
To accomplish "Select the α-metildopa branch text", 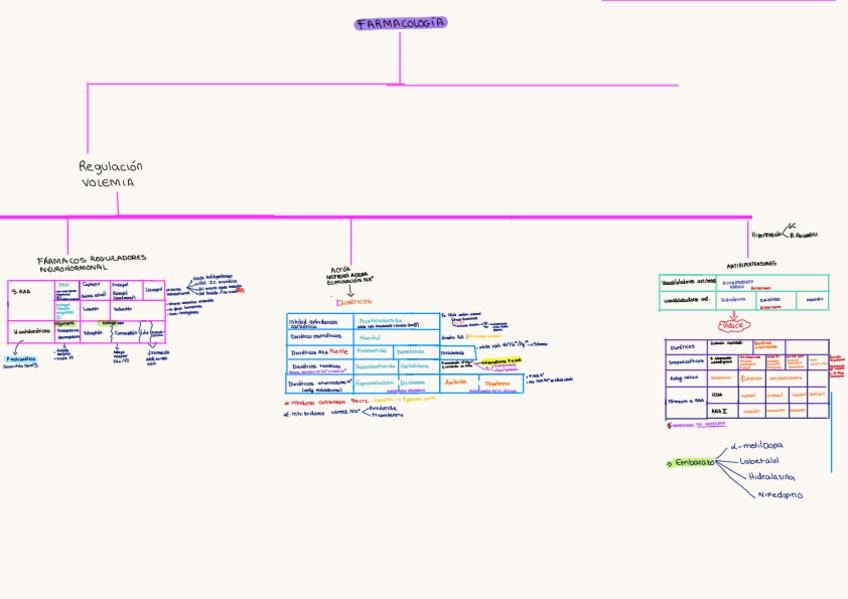I will click(756, 445).
